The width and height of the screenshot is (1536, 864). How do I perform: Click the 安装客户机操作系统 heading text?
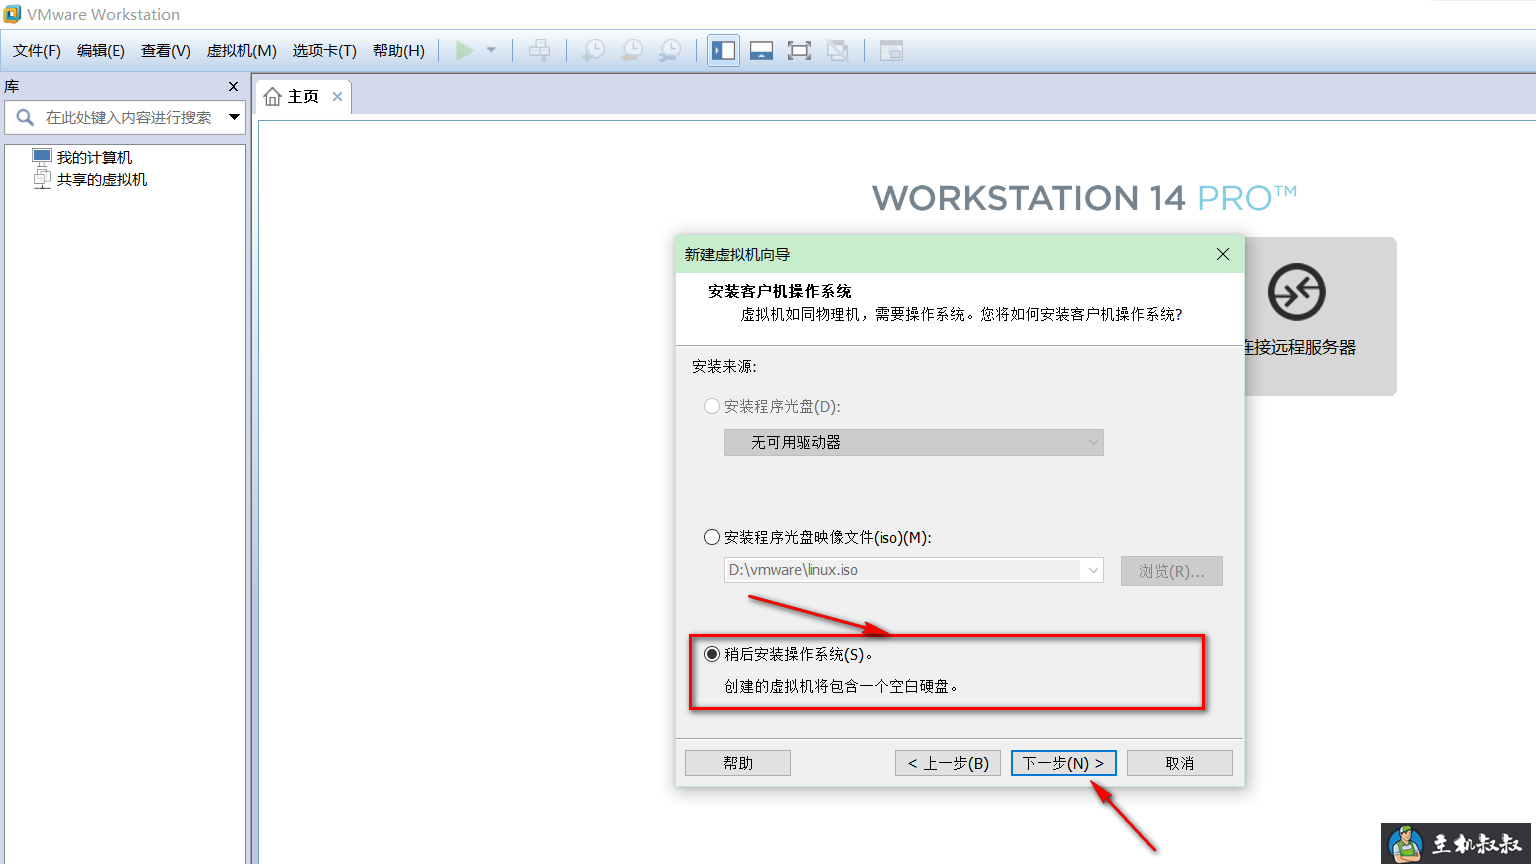tap(780, 291)
